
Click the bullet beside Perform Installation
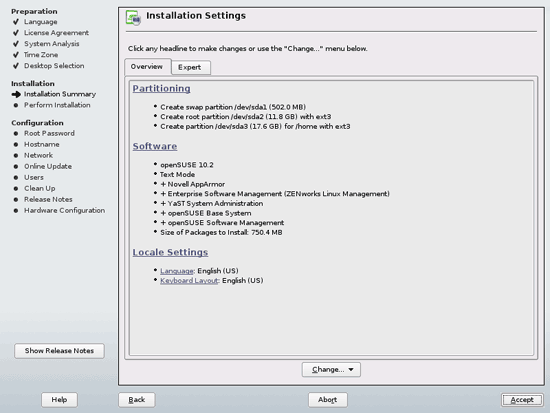(16, 105)
